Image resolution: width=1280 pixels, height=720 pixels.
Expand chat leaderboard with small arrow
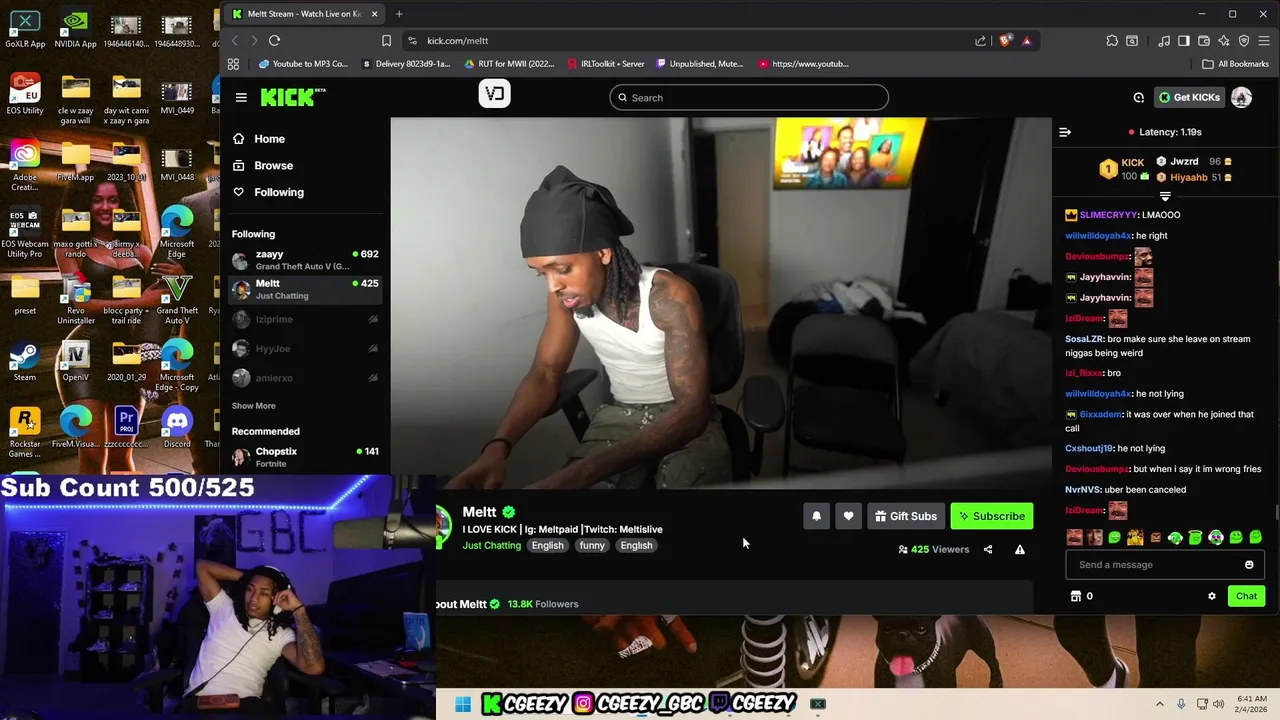tap(1165, 197)
